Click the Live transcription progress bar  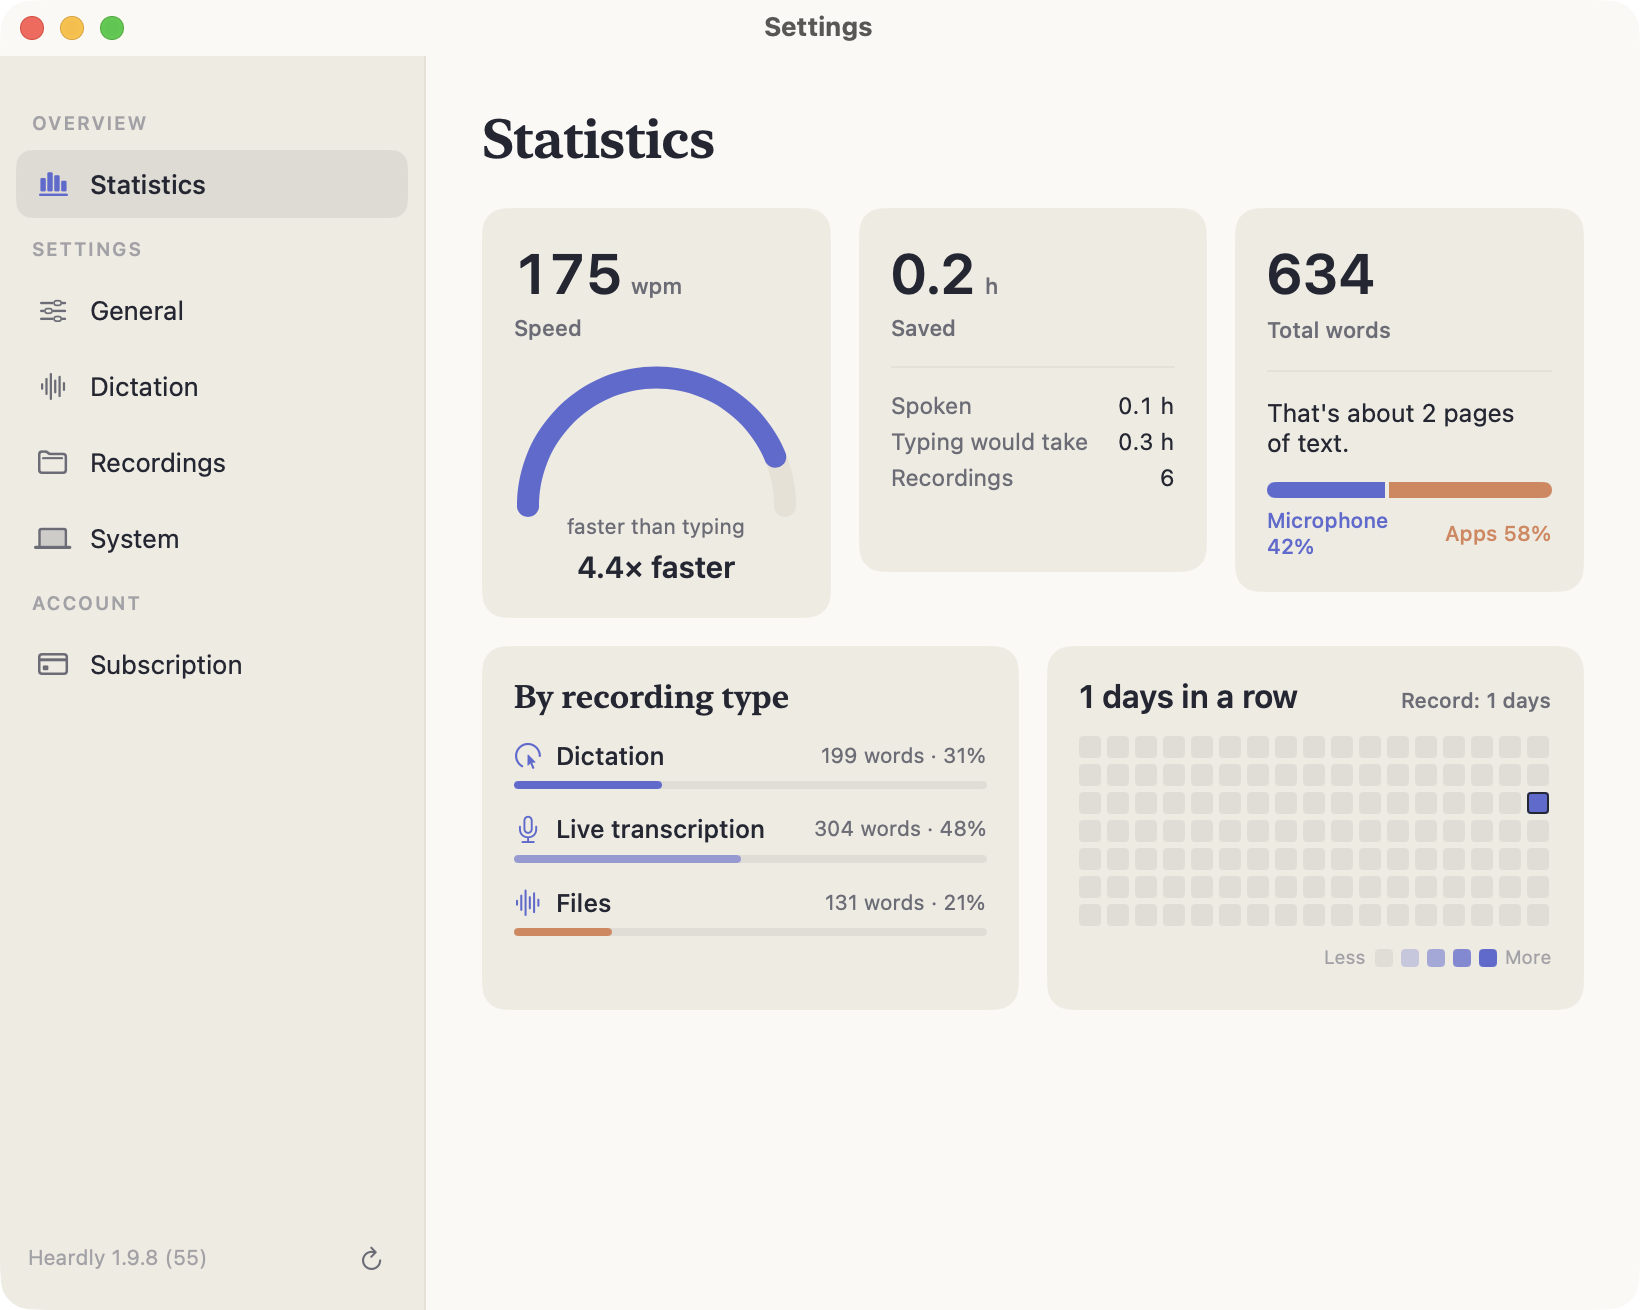click(x=750, y=859)
